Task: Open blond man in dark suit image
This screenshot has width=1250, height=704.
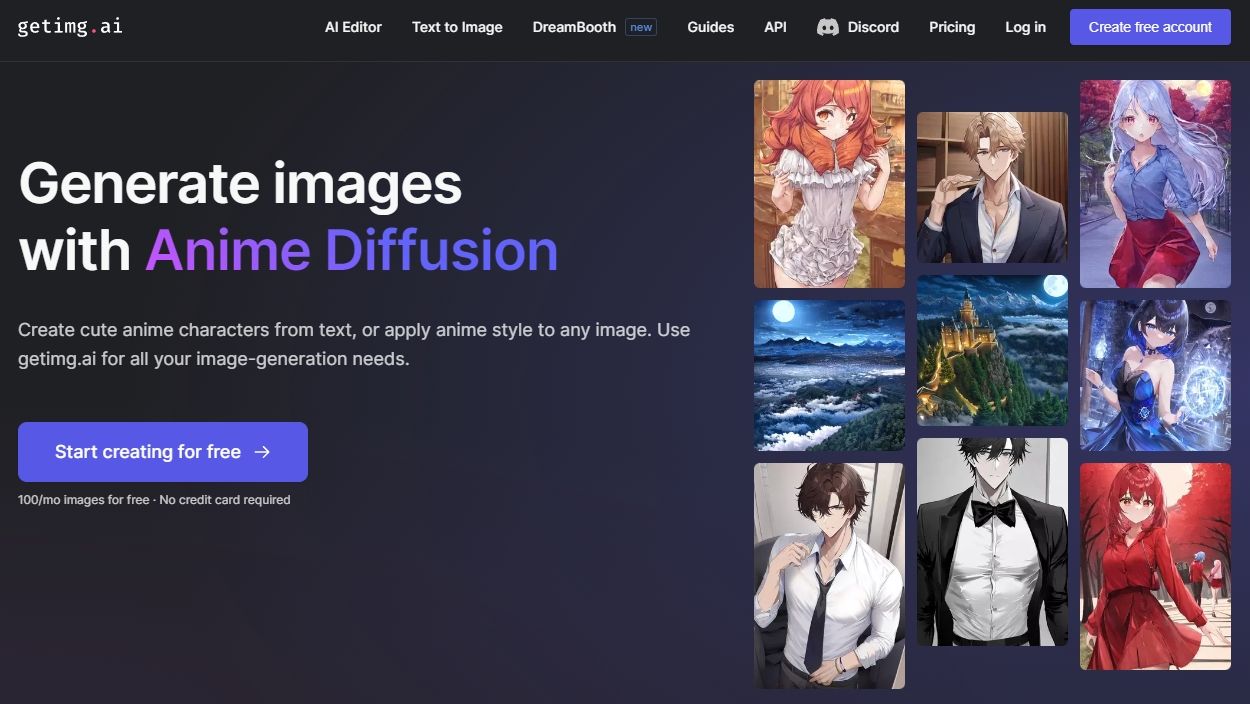Action: (992, 188)
